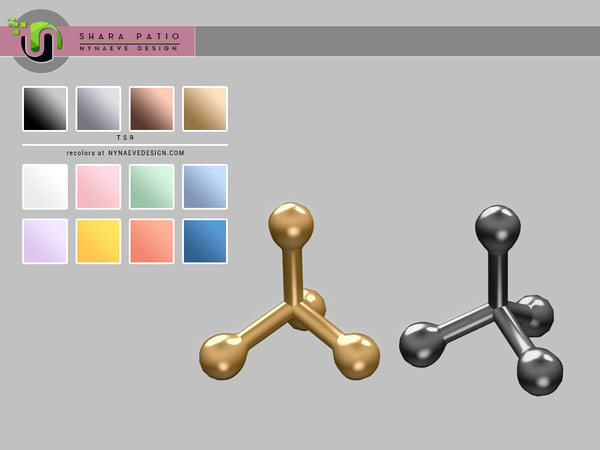This screenshot has height=450, width=600.
Task: Pick the light pink recolor swatch
Action: (x=98, y=187)
